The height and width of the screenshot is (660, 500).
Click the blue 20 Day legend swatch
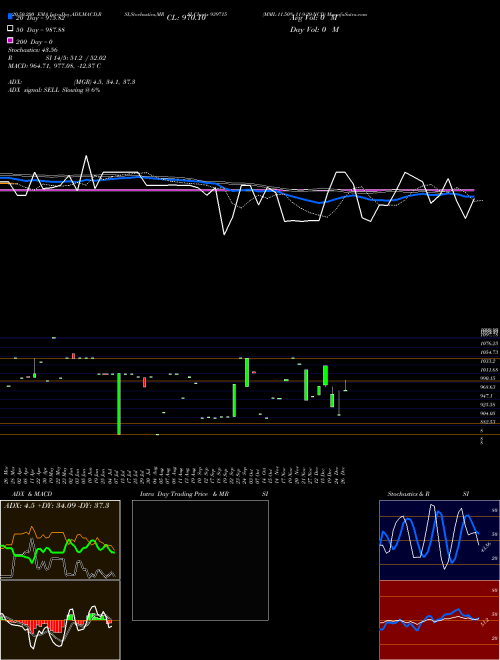click(10, 17)
